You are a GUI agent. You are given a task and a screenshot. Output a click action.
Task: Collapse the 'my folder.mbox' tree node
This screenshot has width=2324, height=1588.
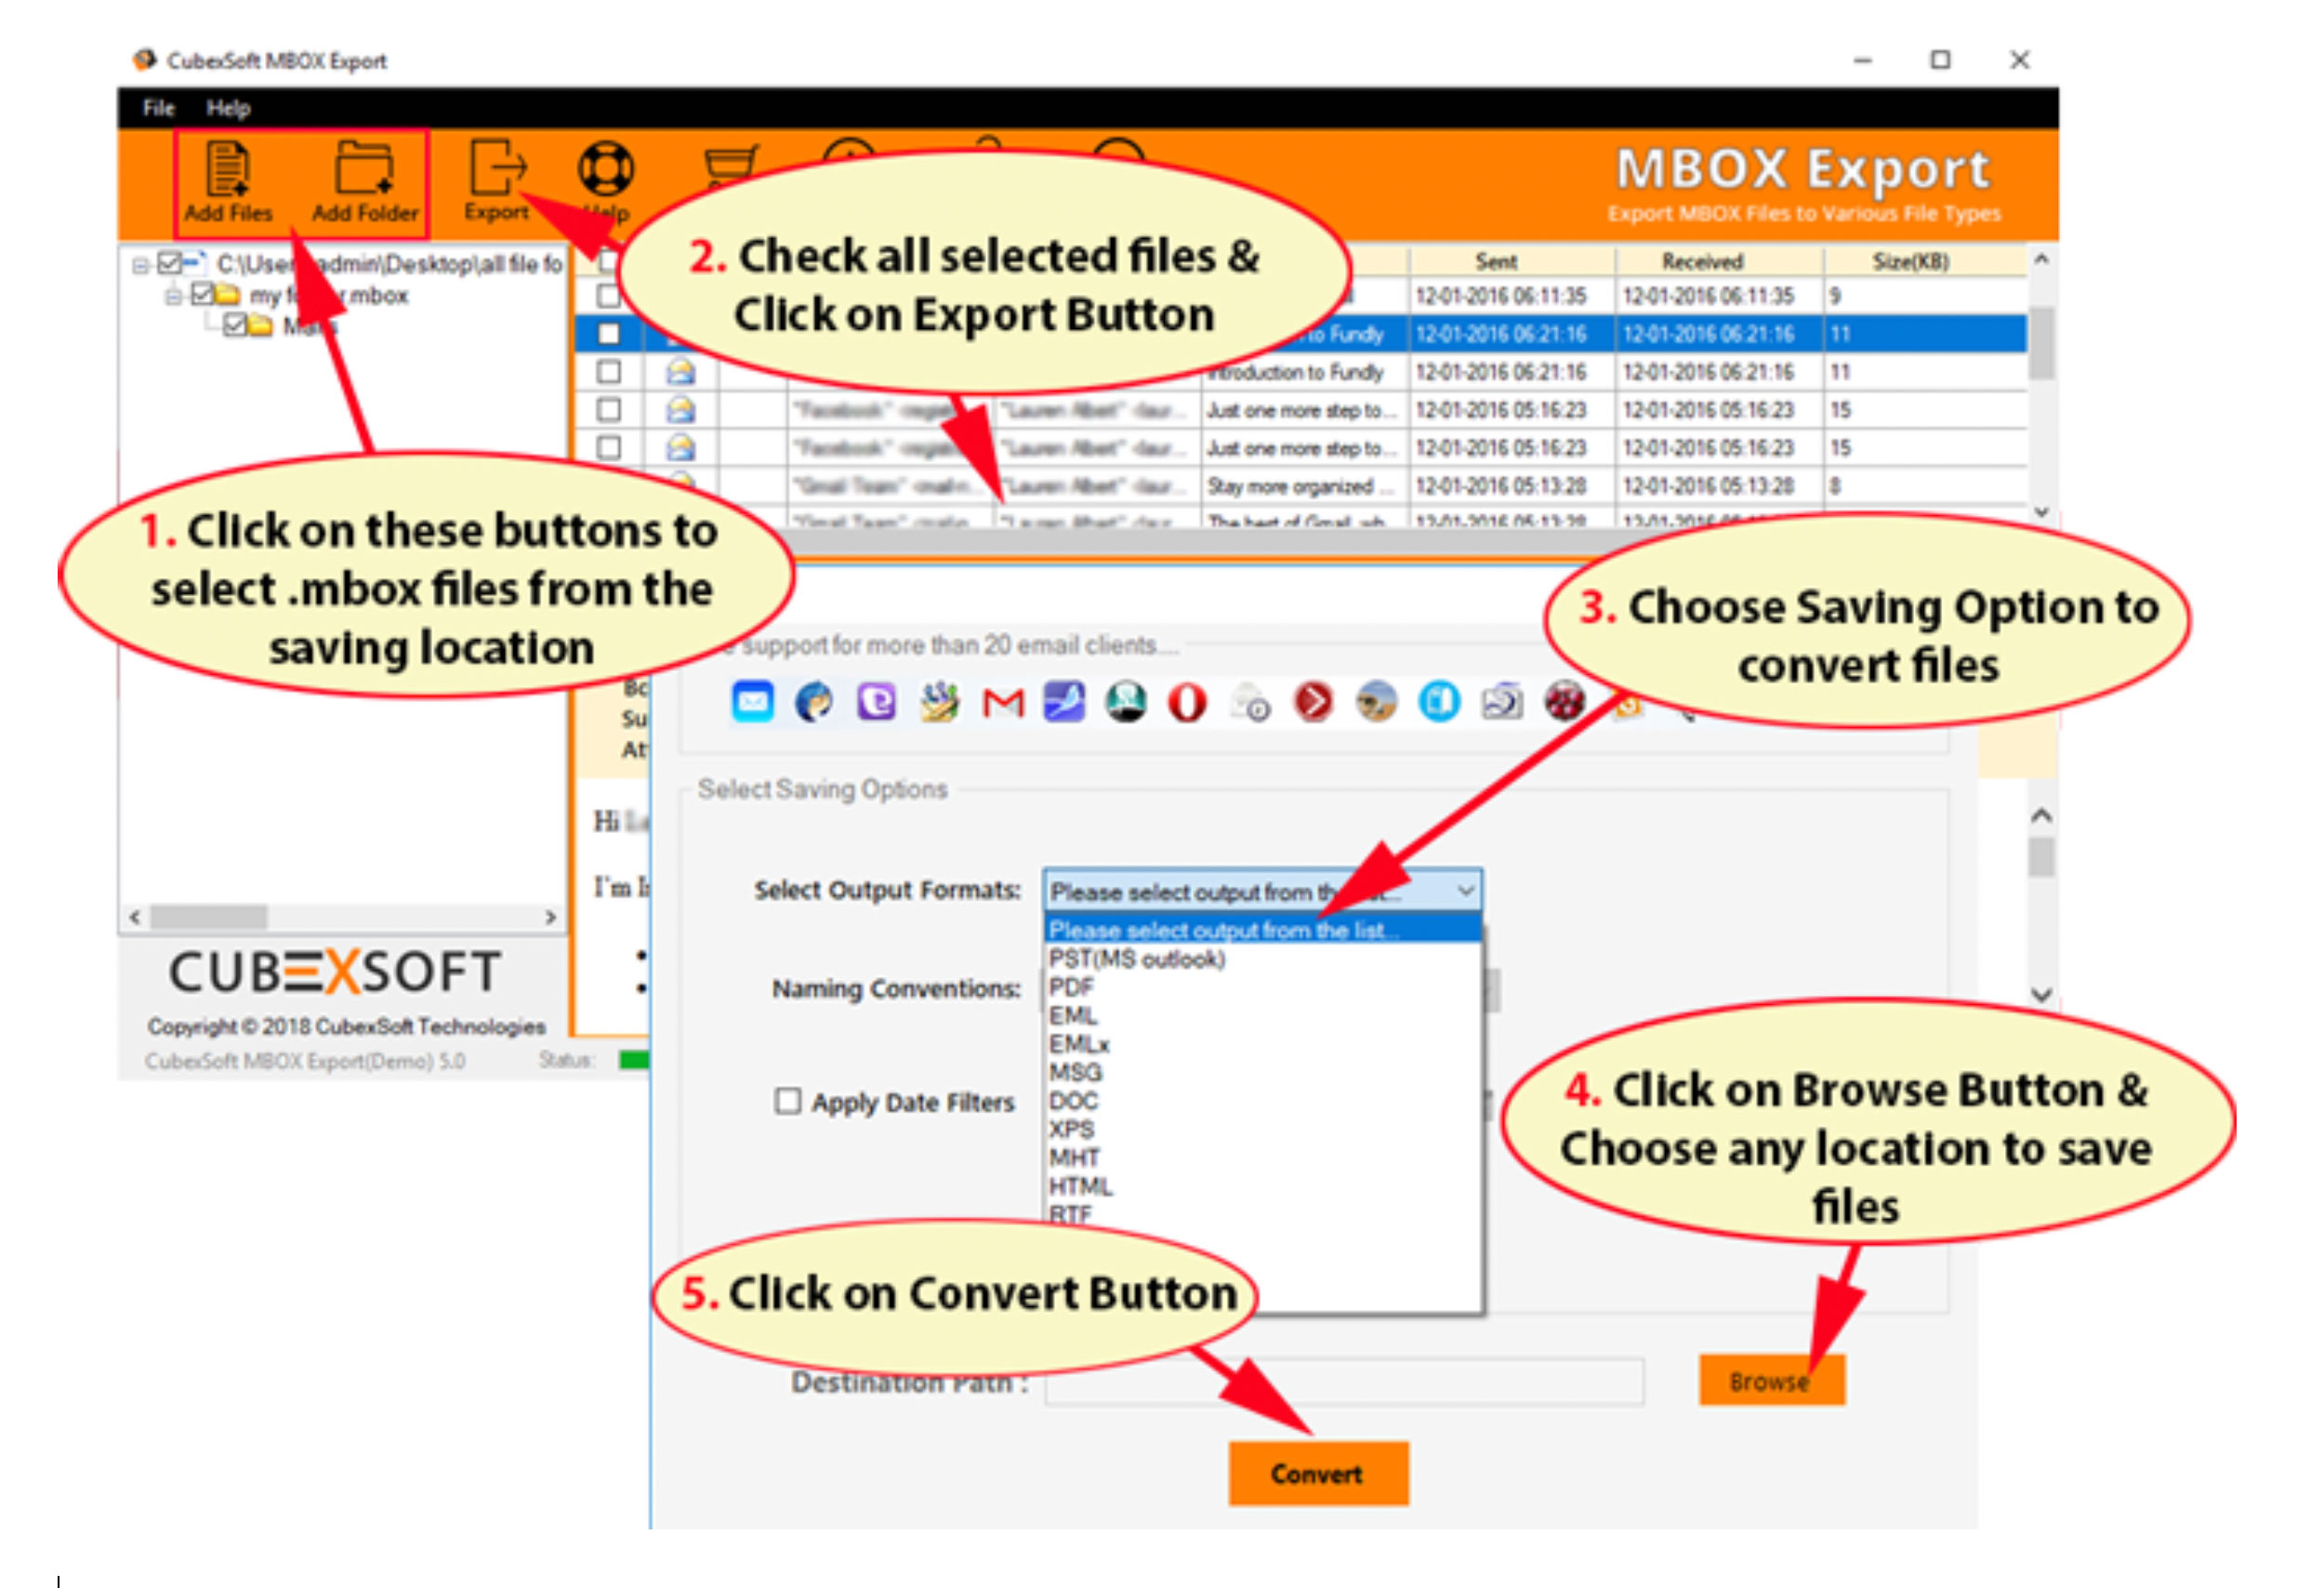click(173, 296)
